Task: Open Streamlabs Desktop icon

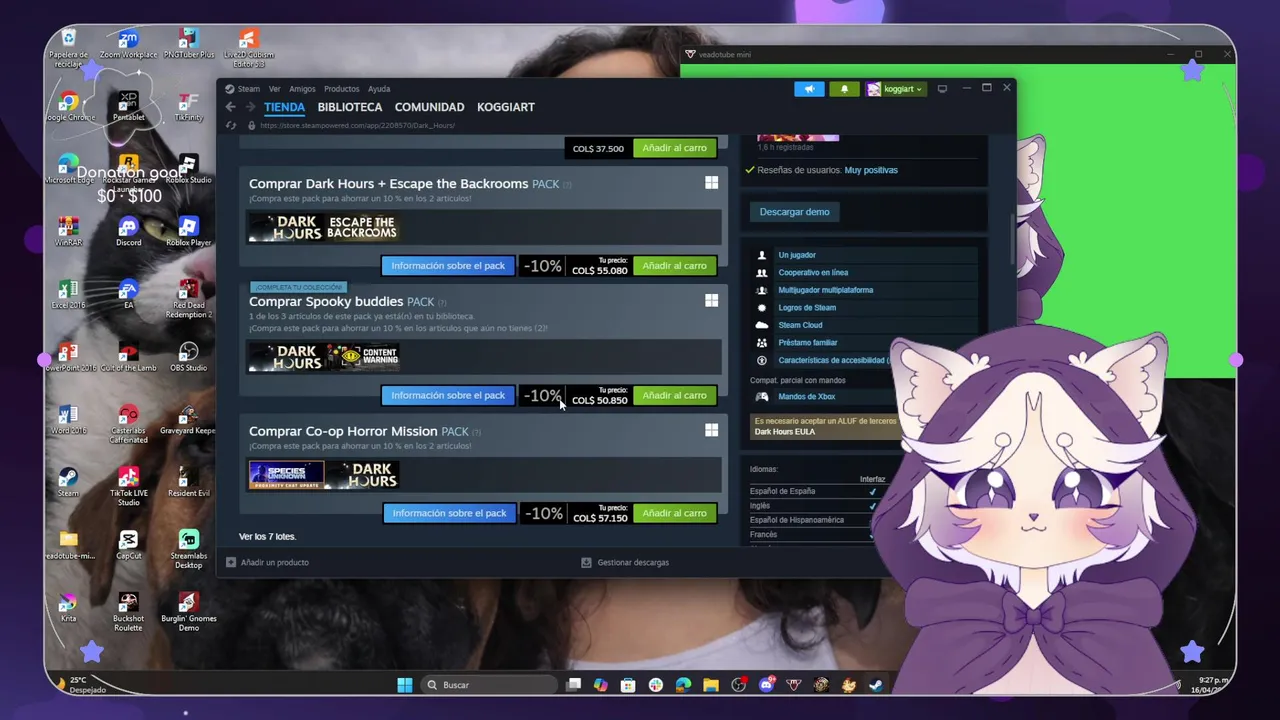Action: click(188, 549)
